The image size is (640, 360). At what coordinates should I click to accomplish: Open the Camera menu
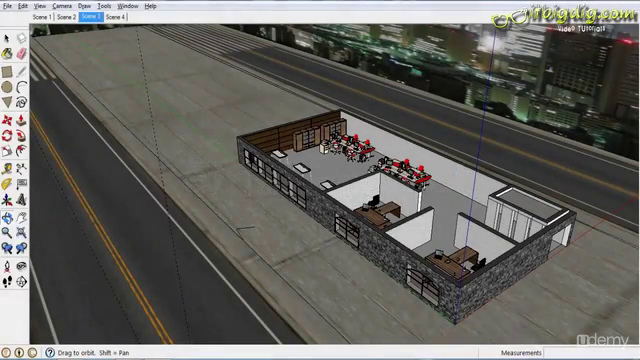[62, 6]
